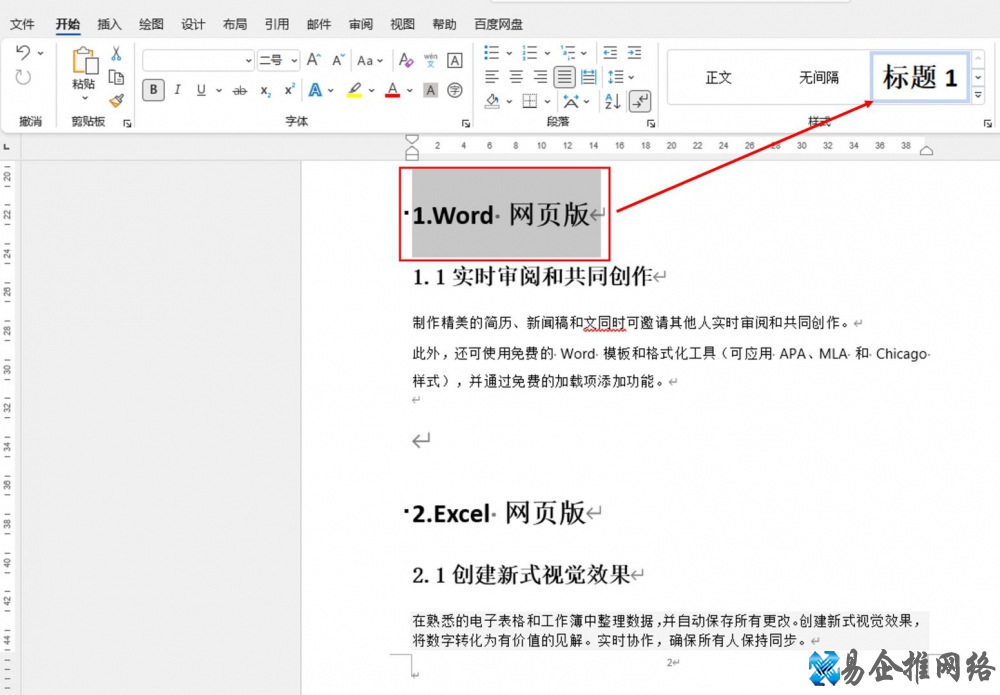Click the Paste (粘贴) clipboard icon
The width and height of the screenshot is (1000, 695).
pyautogui.click(x=84, y=62)
